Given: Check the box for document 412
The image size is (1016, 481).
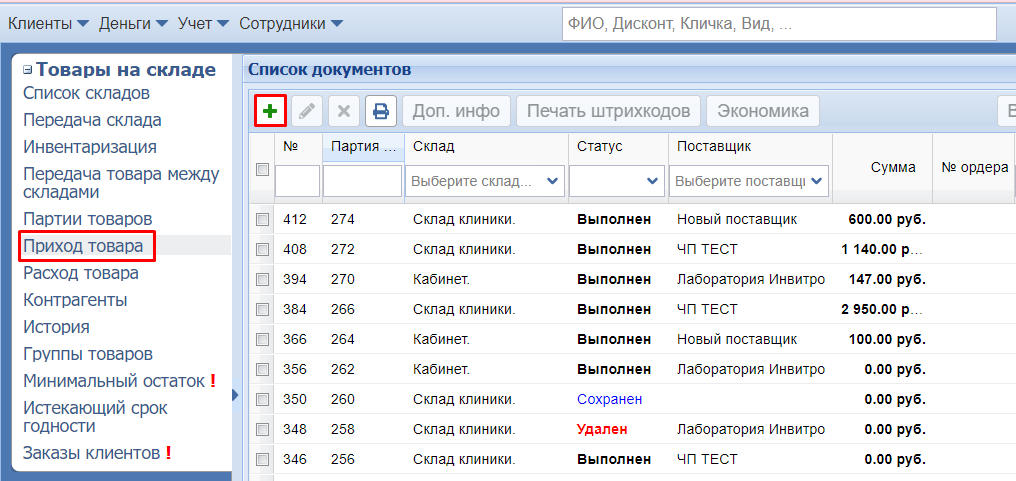Looking at the screenshot, I should (263, 219).
